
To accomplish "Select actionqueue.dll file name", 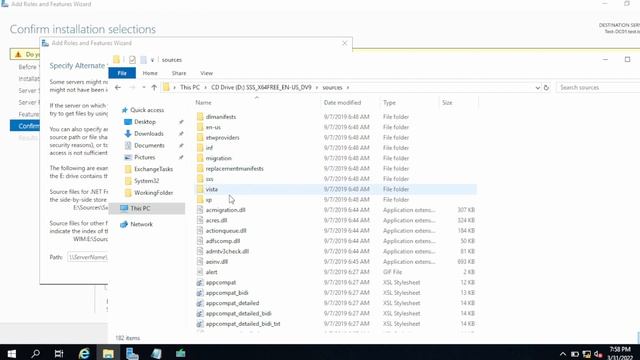I will pos(226,231).
